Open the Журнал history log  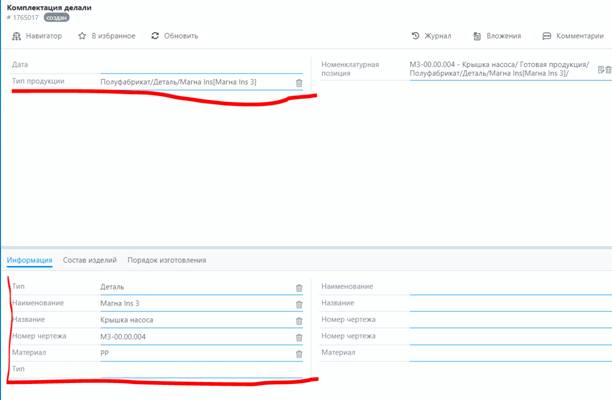click(x=431, y=36)
